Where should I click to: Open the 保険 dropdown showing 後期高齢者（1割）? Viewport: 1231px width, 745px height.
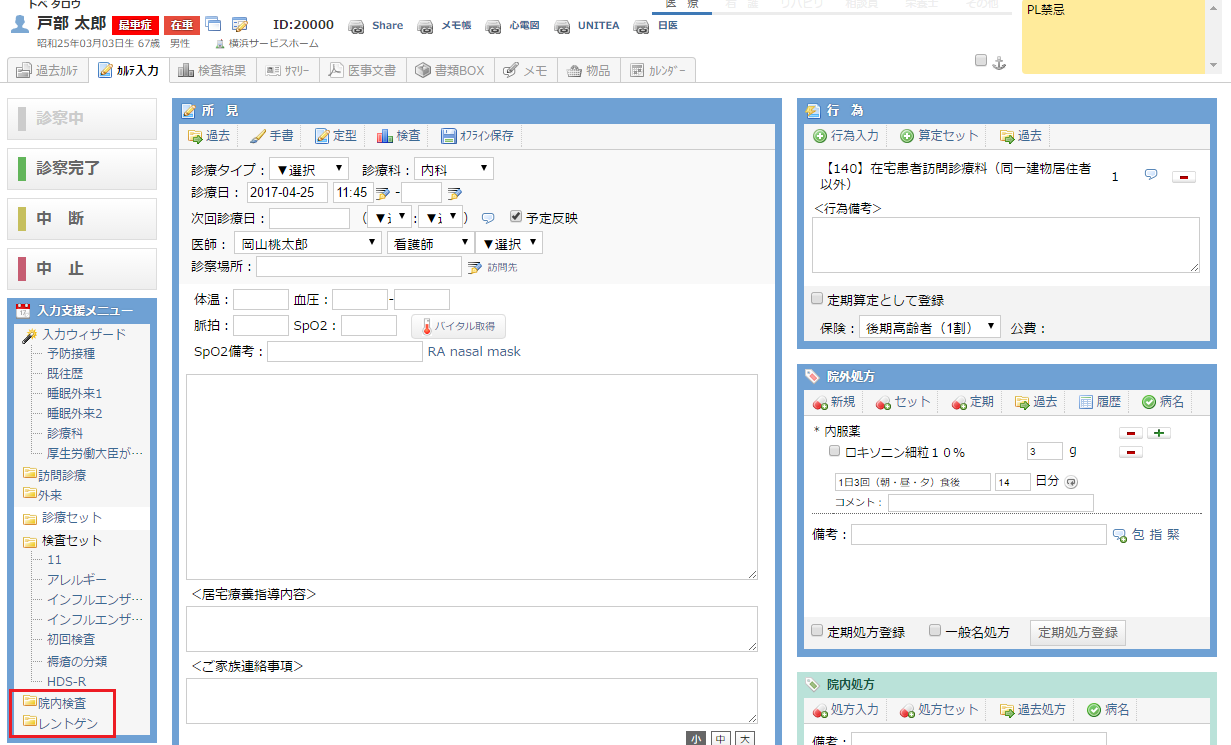coord(930,327)
